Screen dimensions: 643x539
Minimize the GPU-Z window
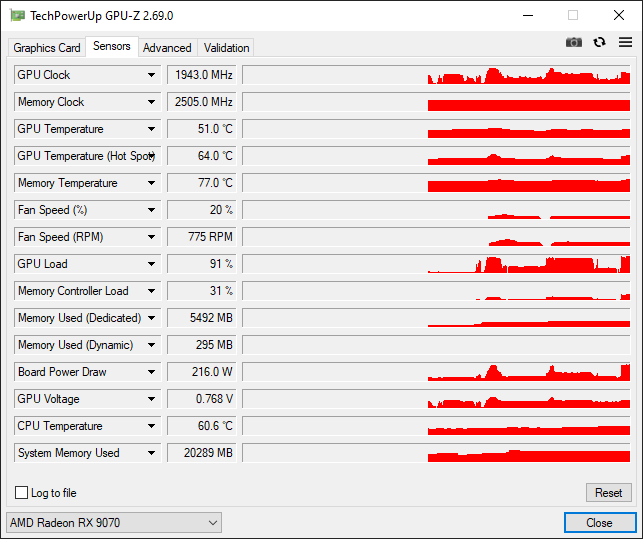528,16
